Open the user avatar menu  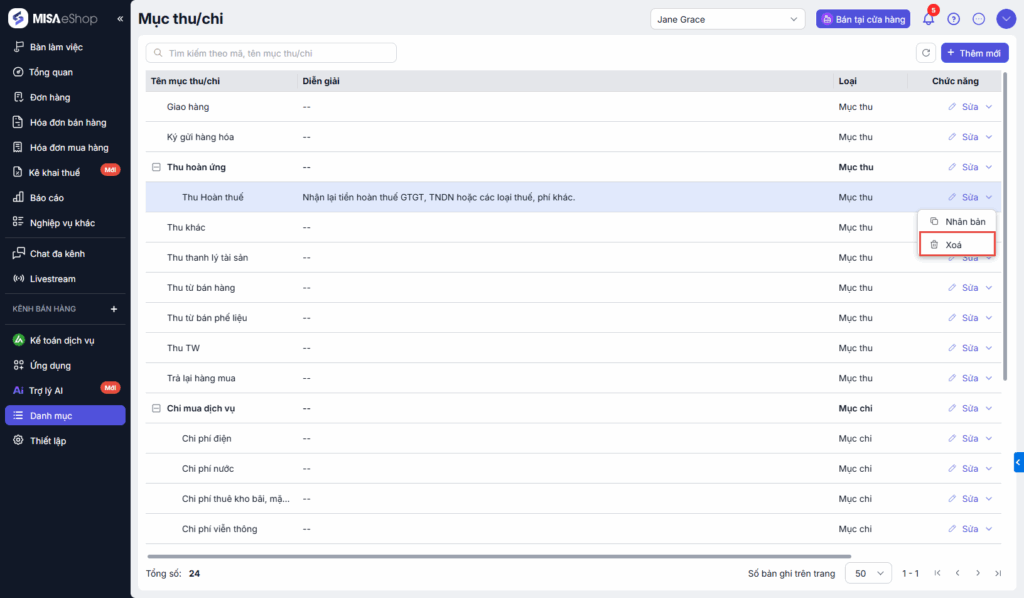point(1006,19)
